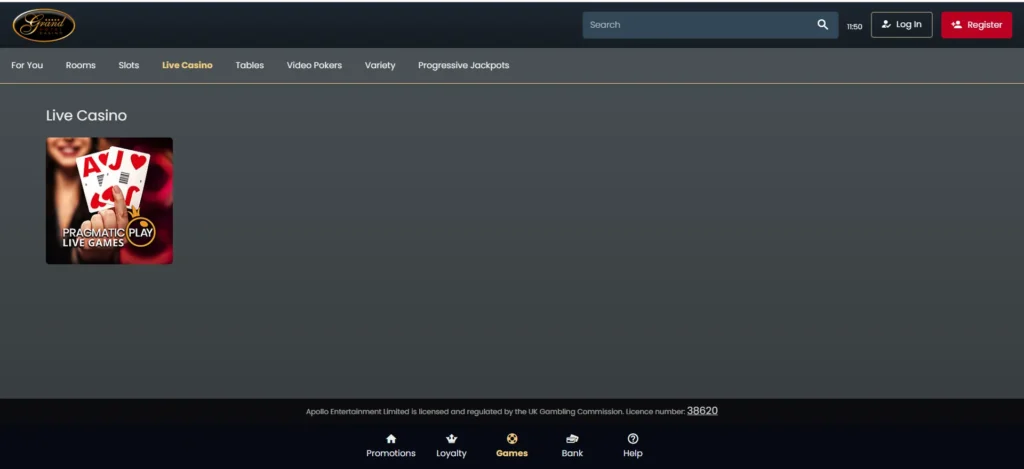Open the Bank section
Viewport: 1024px width, 469px height.
(572, 445)
